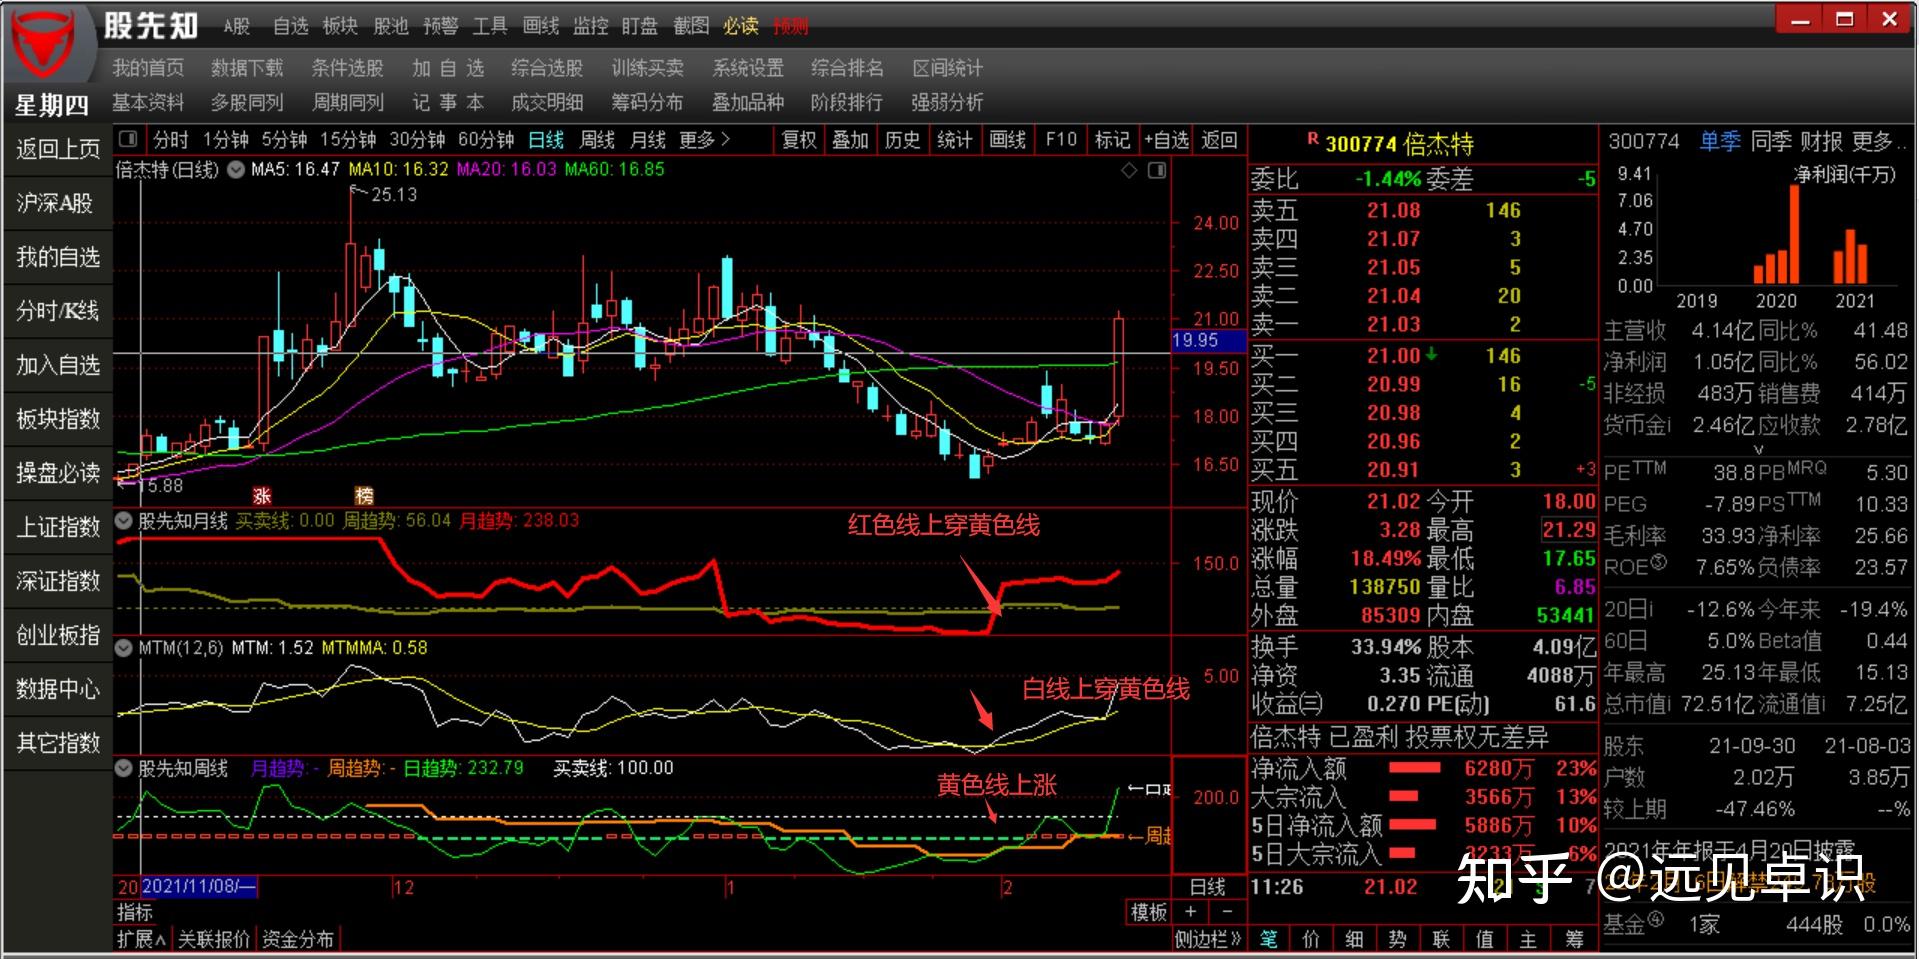Image resolution: width=1919 pixels, height=959 pixels.
Task: Select 上证指数 in the left sidebar
Action: pos(58,527)
